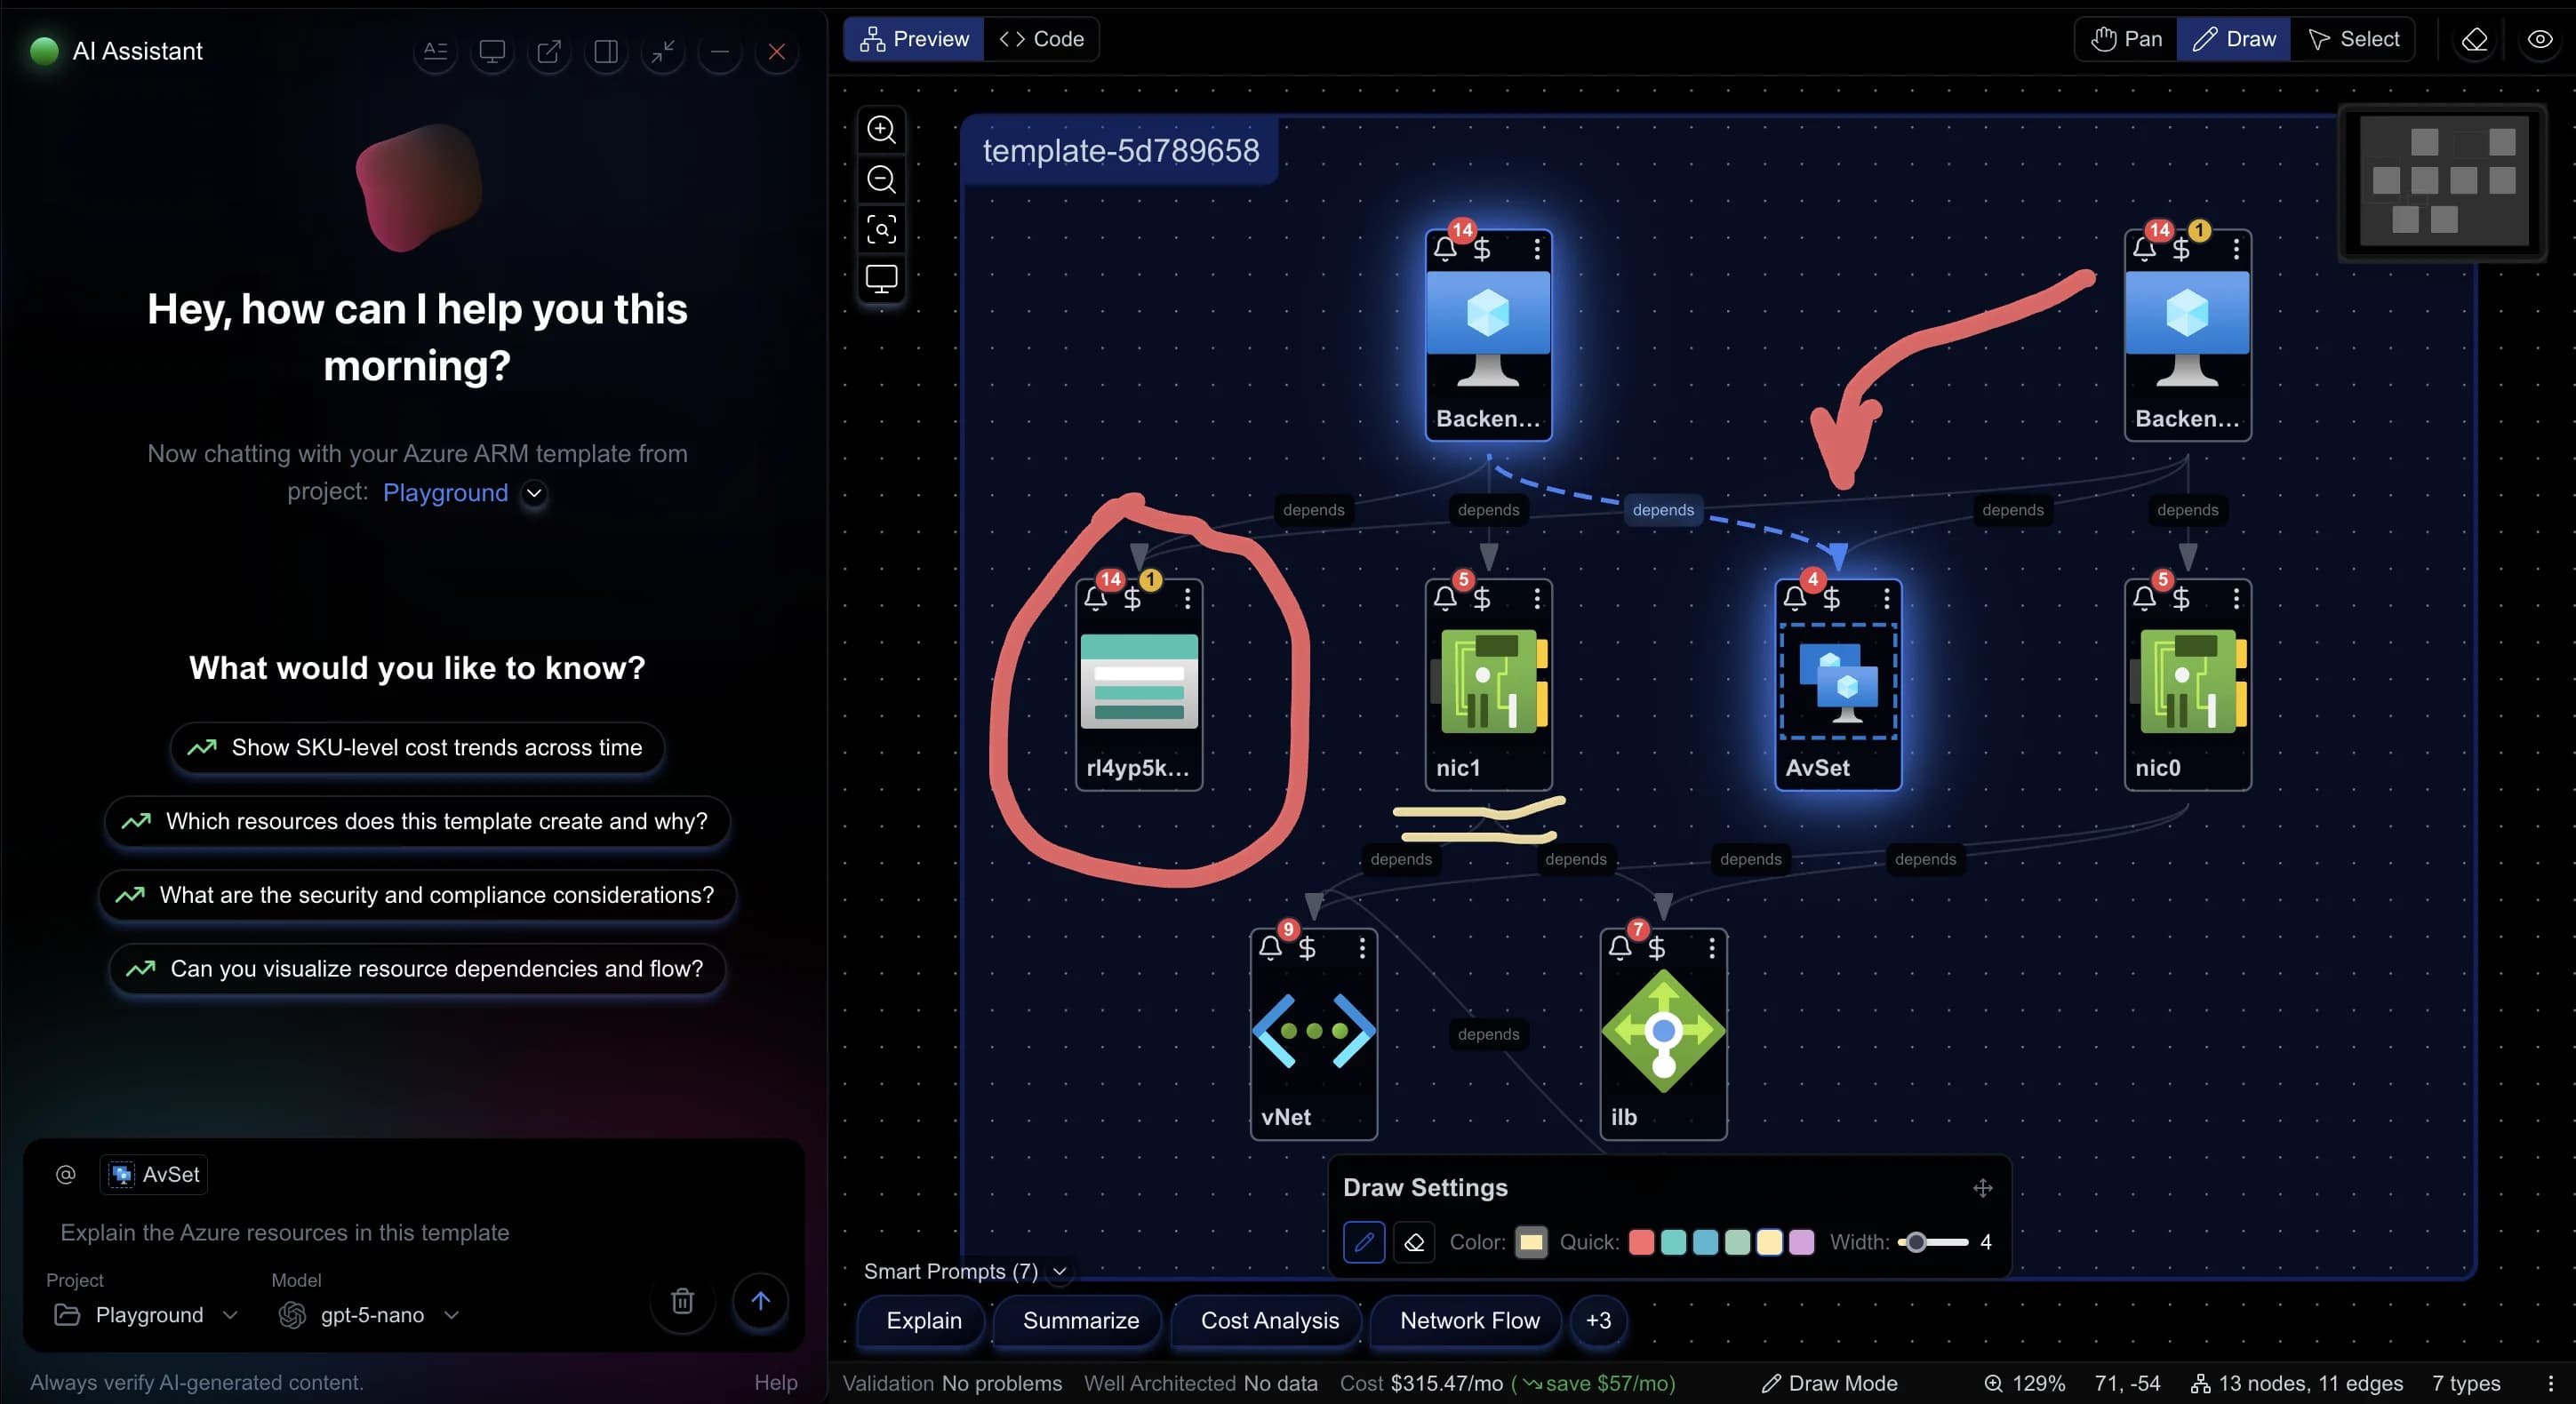Screen dimensions: 2576x1404
Task: Pick the purple quick color swatch
Action: tap(1801, 1242)
